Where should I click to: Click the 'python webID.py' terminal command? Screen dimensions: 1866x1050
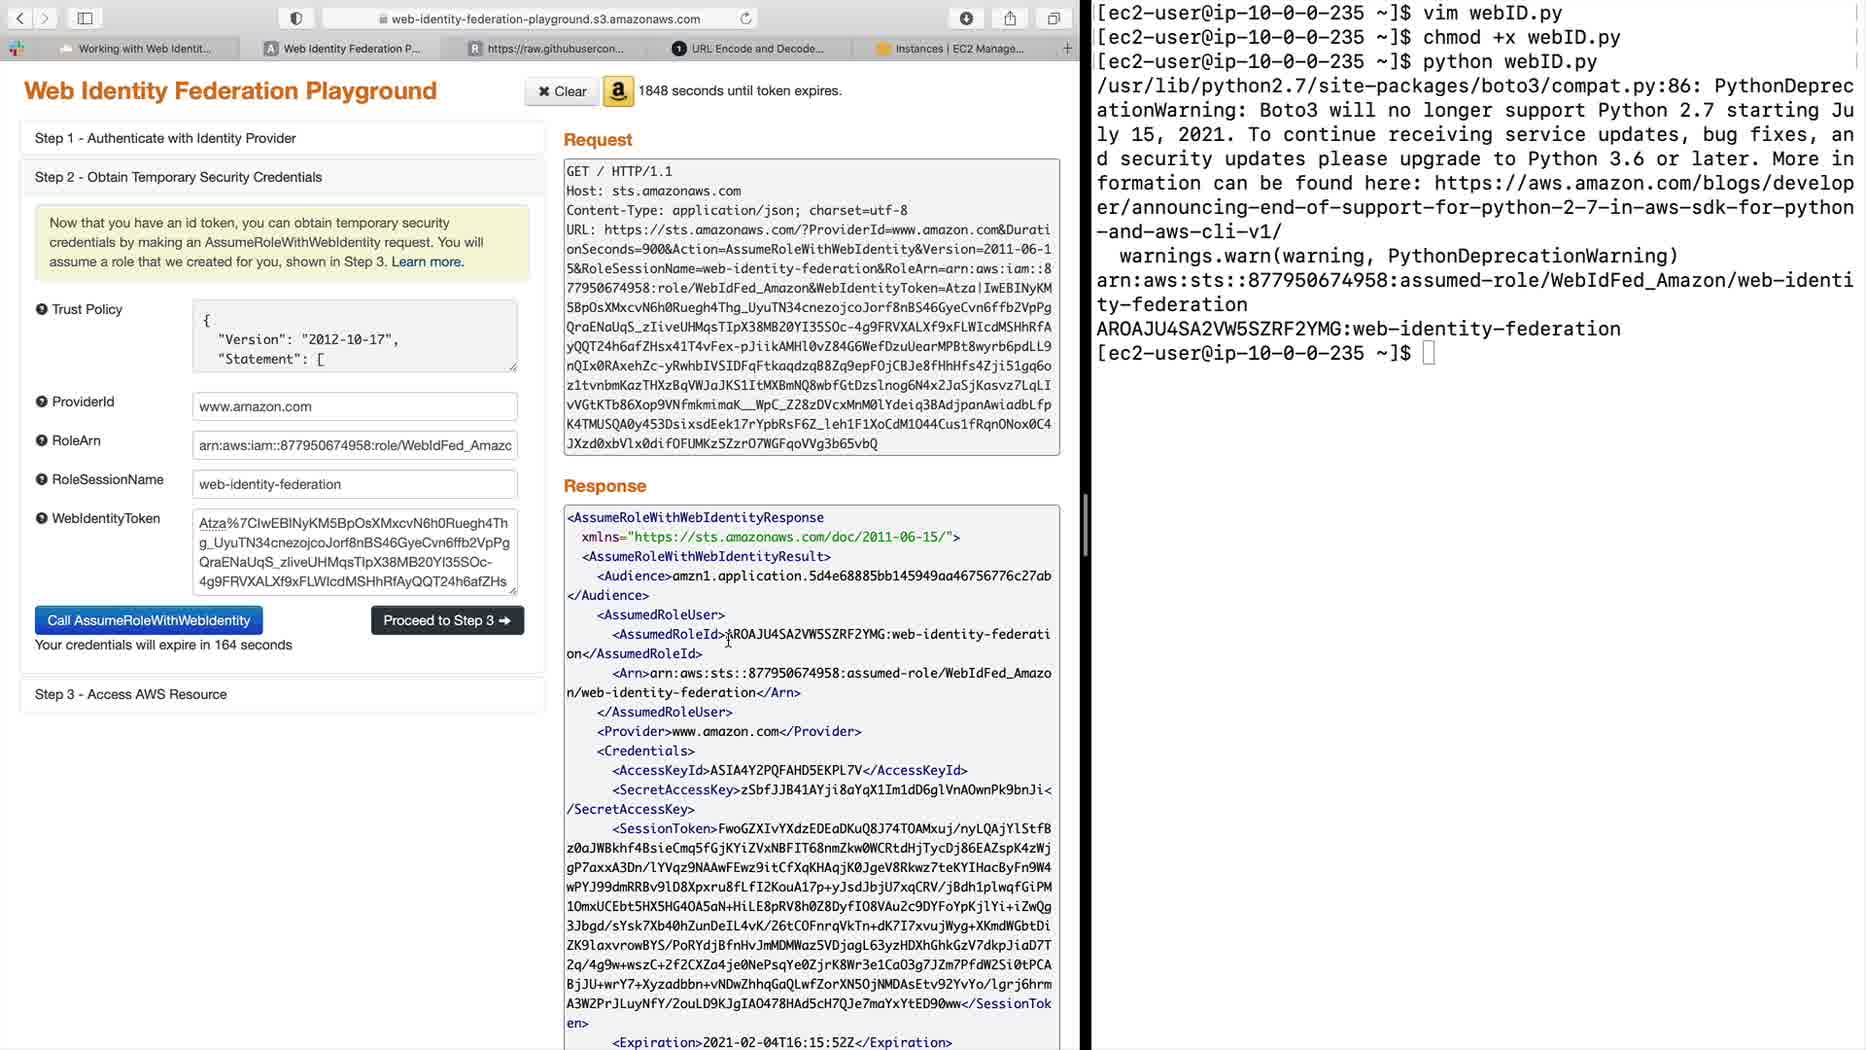pyautogui.click(x=1510, y=61)
